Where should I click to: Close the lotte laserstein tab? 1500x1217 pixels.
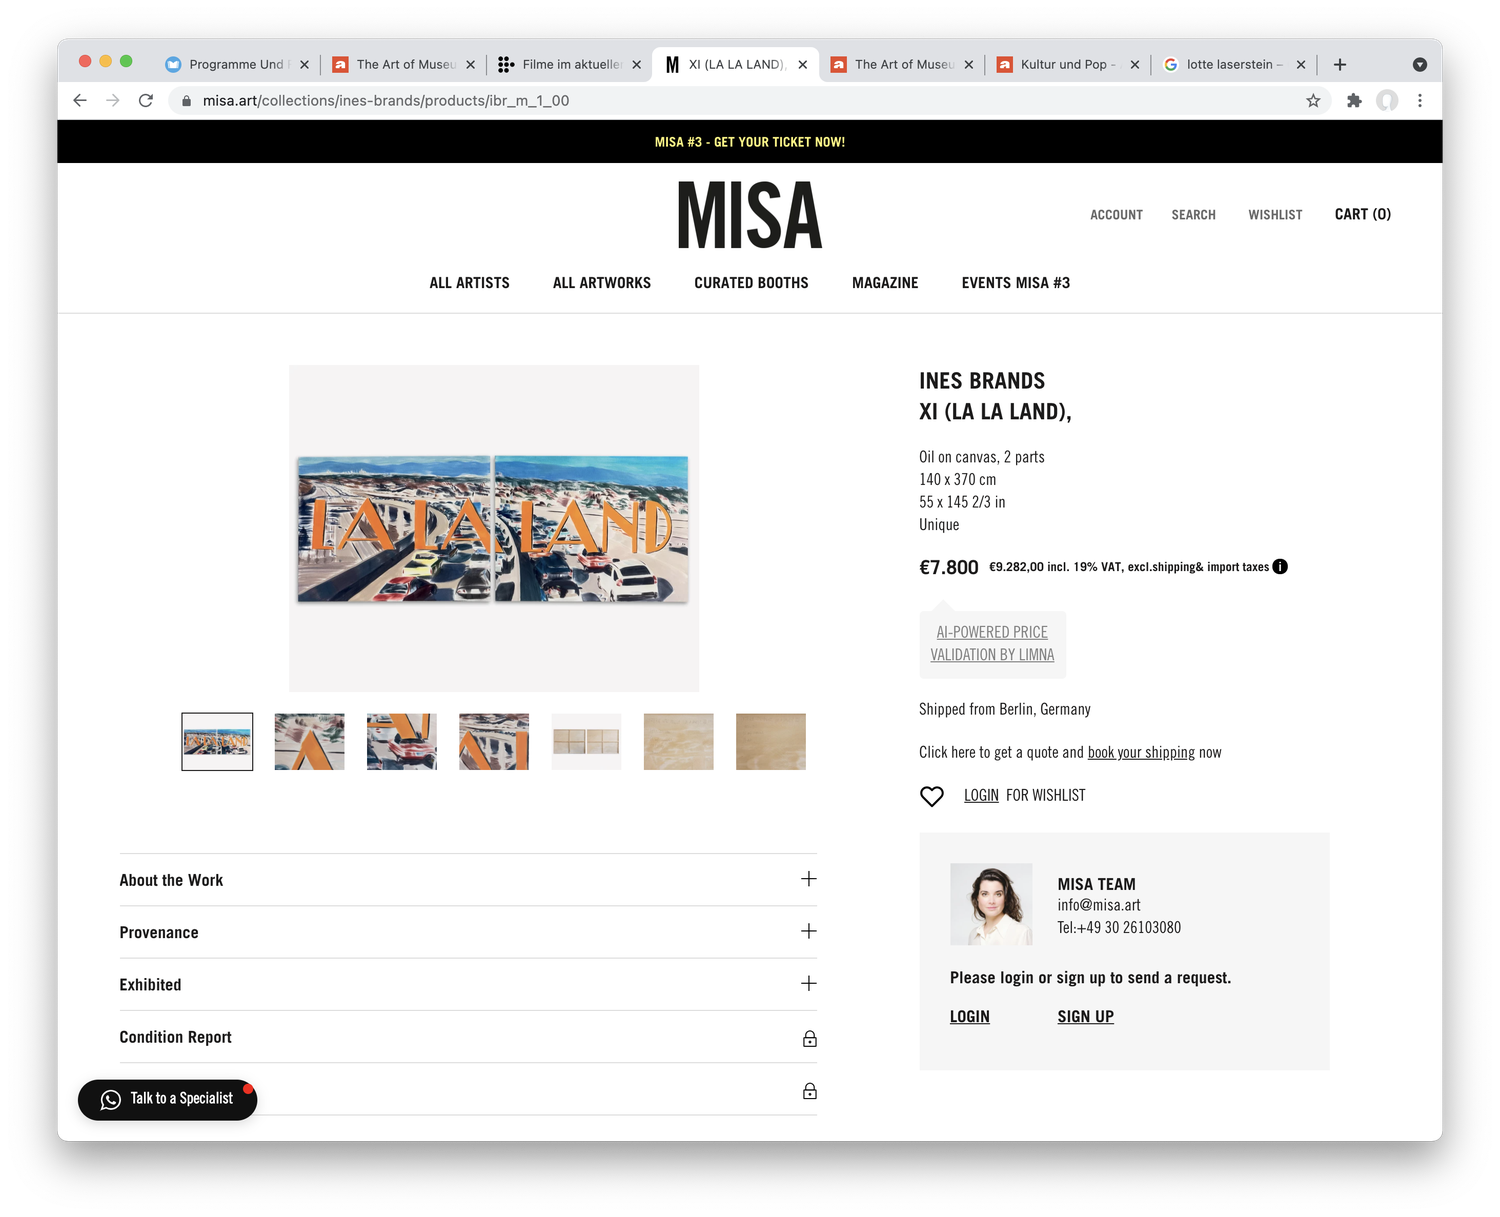pos(1300,64)
